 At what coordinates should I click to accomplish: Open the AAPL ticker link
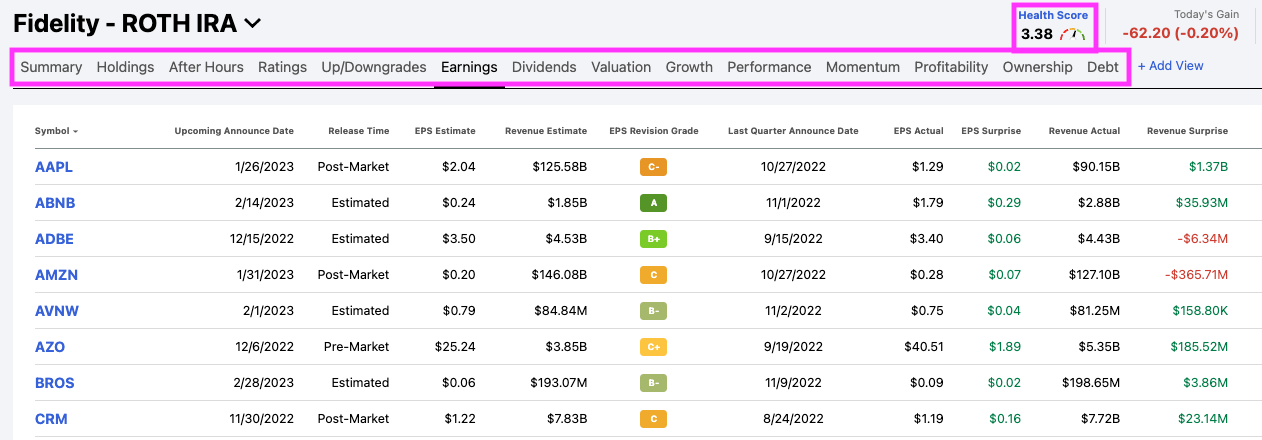(54, 167)
